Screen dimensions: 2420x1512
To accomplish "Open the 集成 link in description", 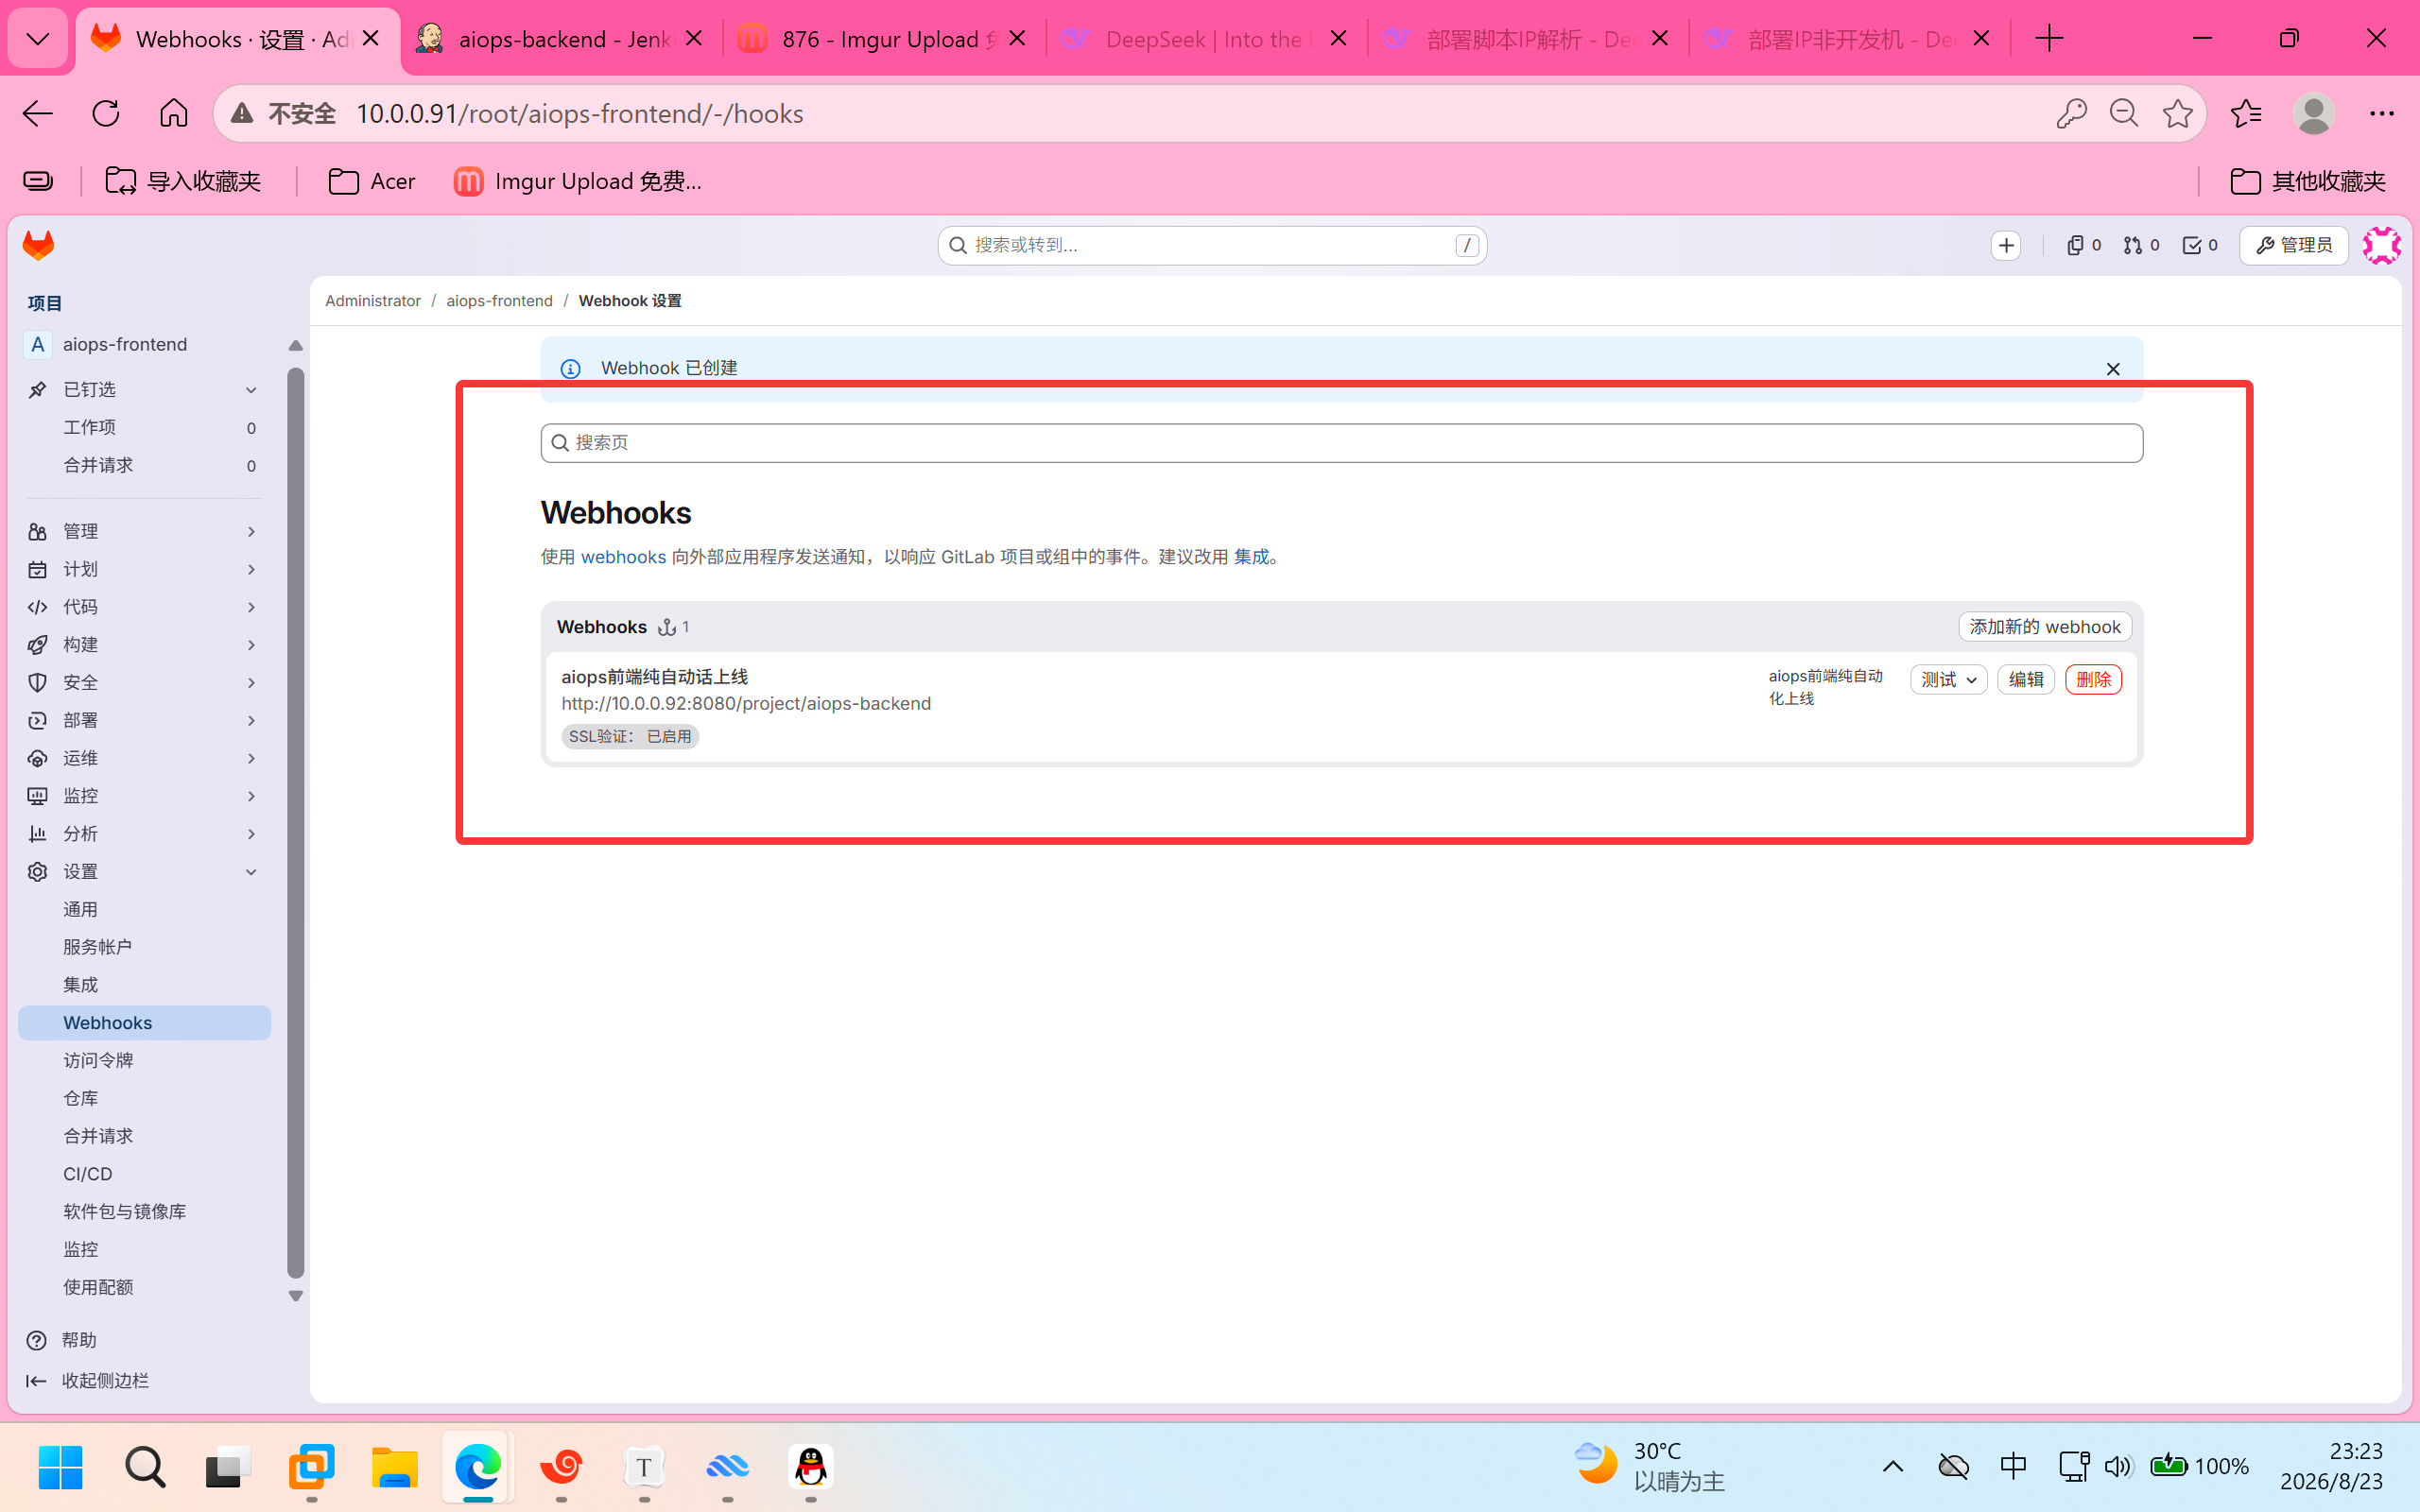I will (x=1250, y=557).
